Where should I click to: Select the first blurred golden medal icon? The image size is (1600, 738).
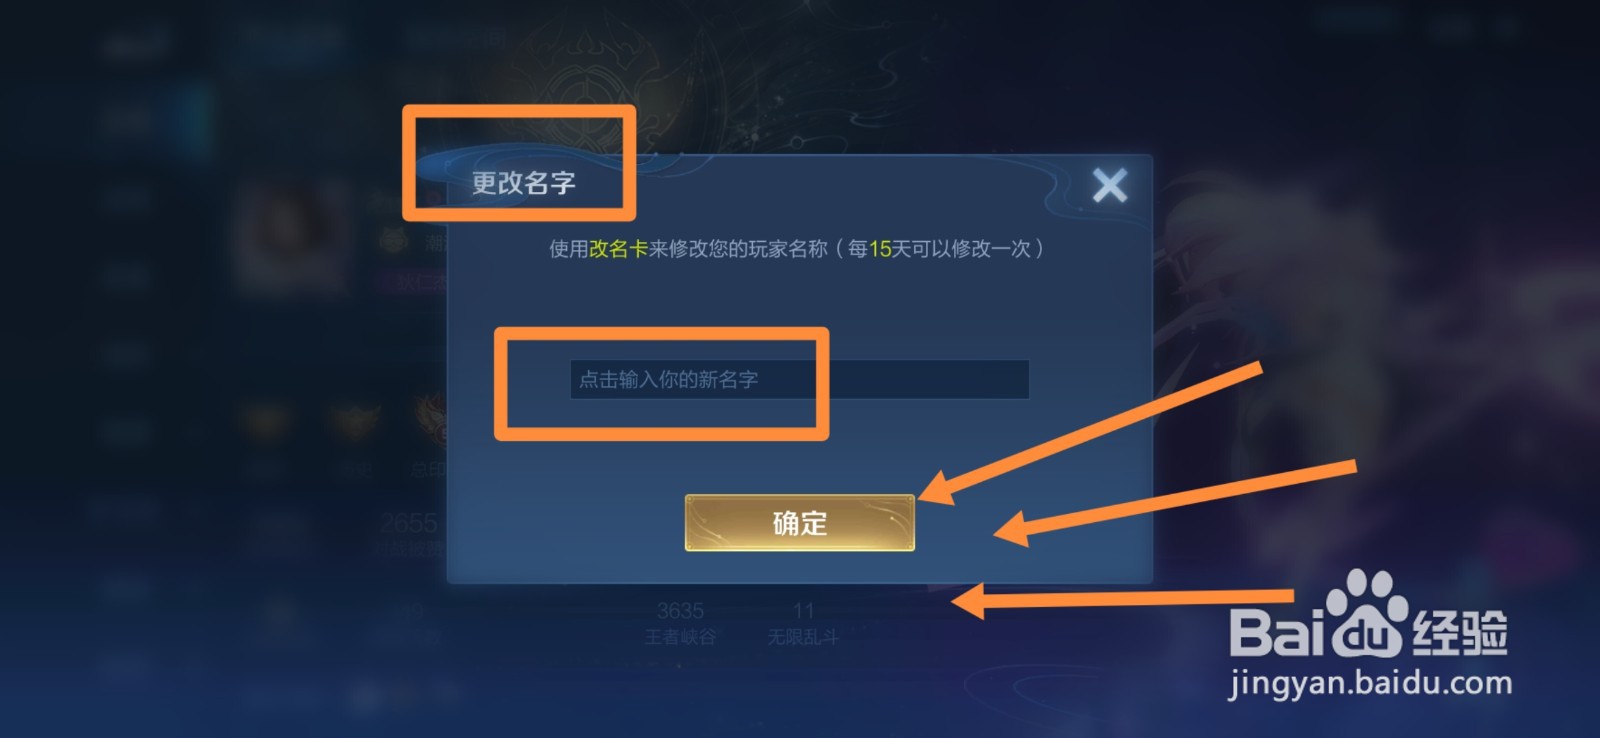click(266, 420)
